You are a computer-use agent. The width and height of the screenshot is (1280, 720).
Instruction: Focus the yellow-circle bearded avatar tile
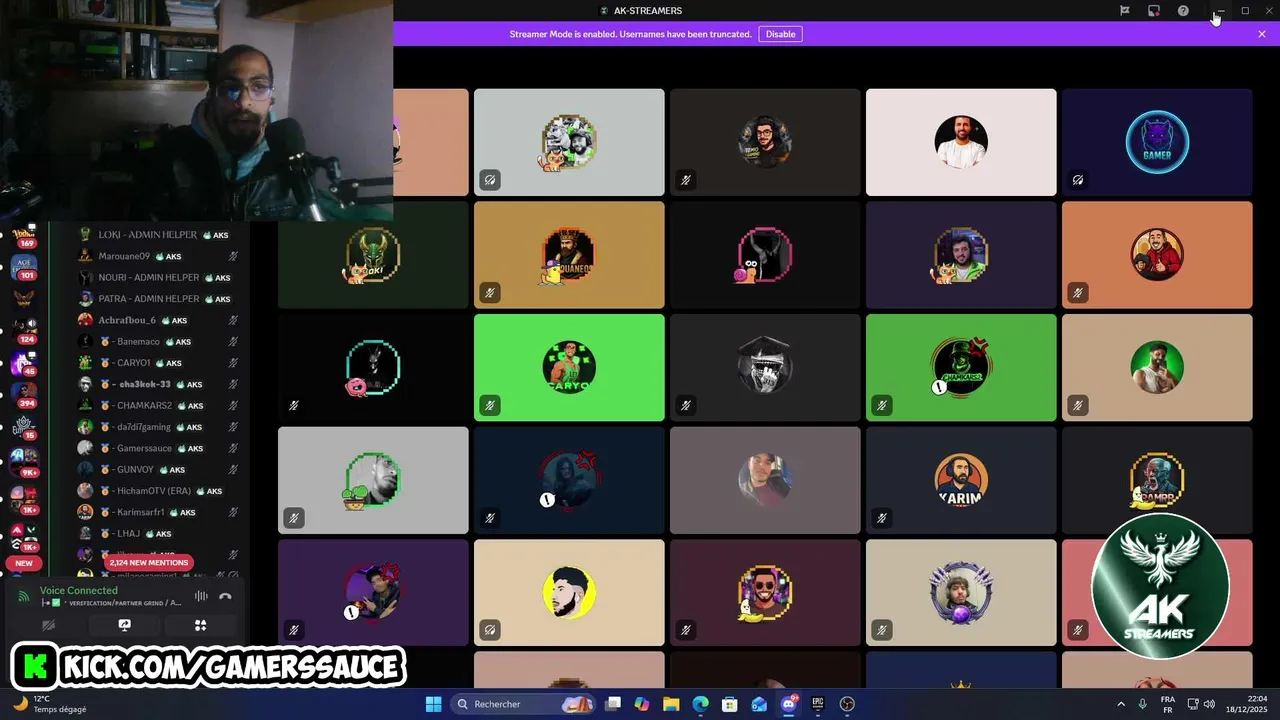tap(569, 593)
